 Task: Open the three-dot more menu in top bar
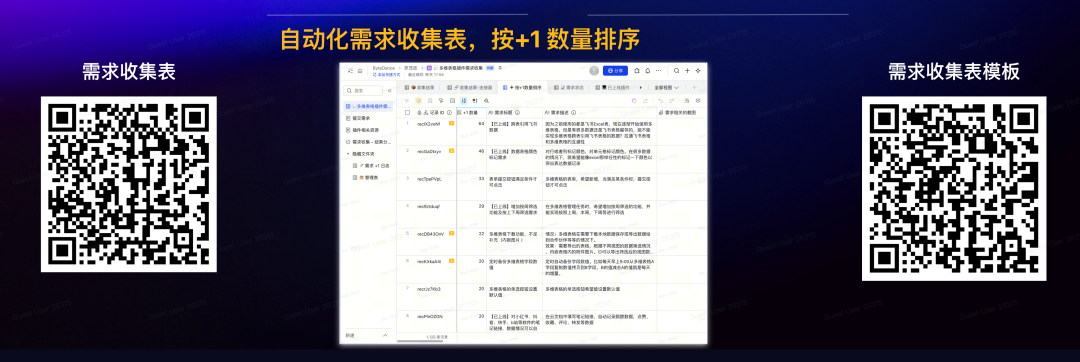pyautogui.click(x=658, y=71)
